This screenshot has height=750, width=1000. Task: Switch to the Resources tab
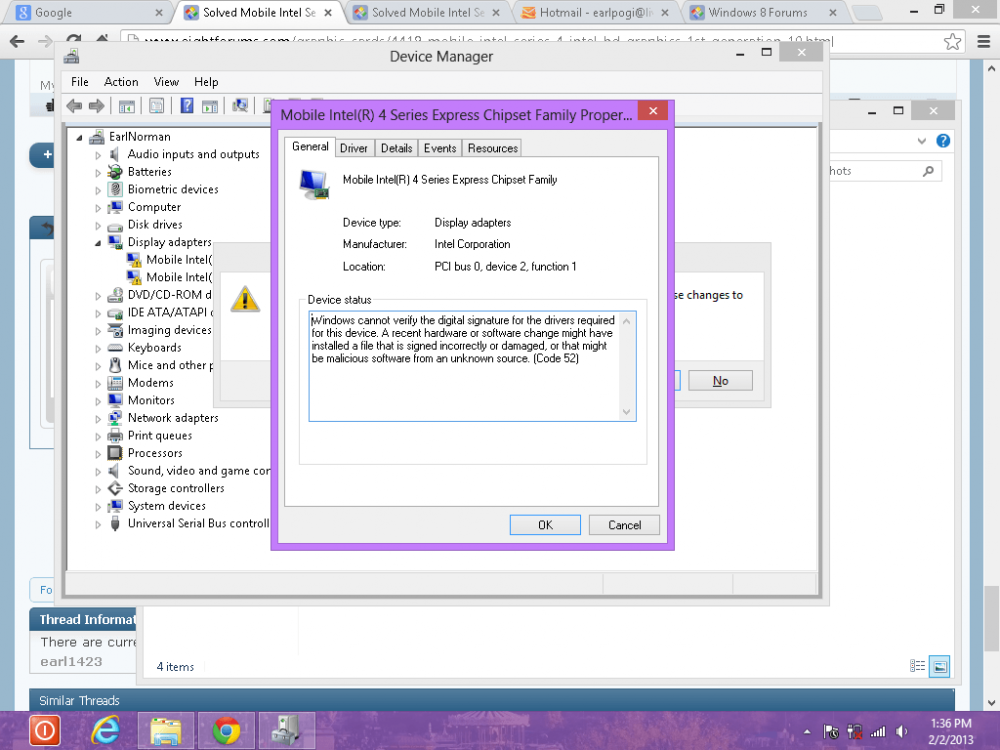492,148
